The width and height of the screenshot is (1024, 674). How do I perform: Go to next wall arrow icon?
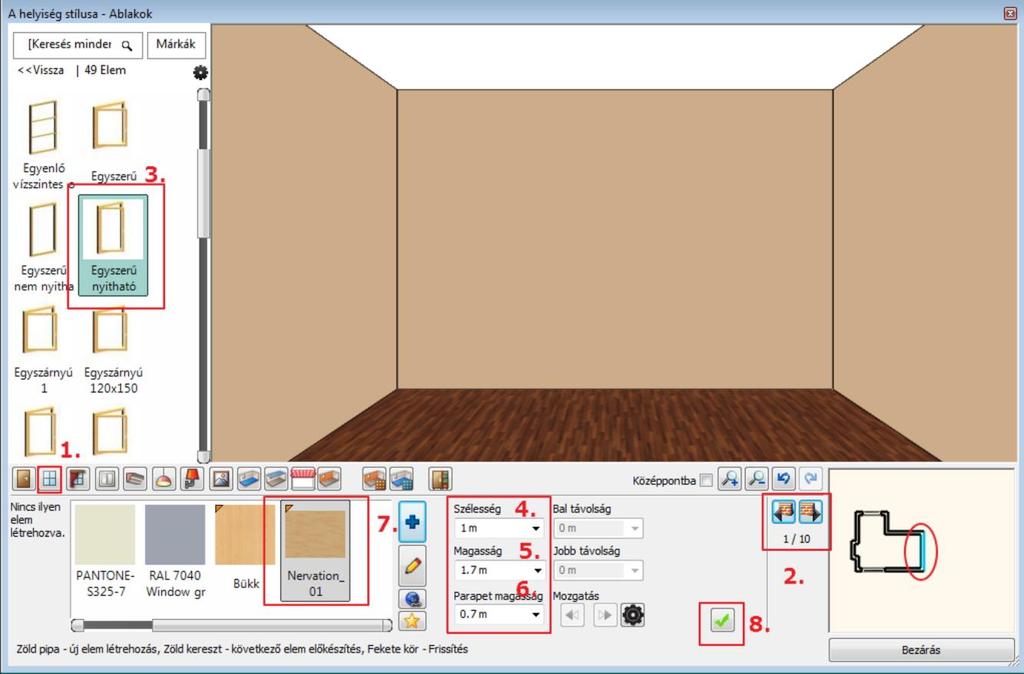(810, 511)
